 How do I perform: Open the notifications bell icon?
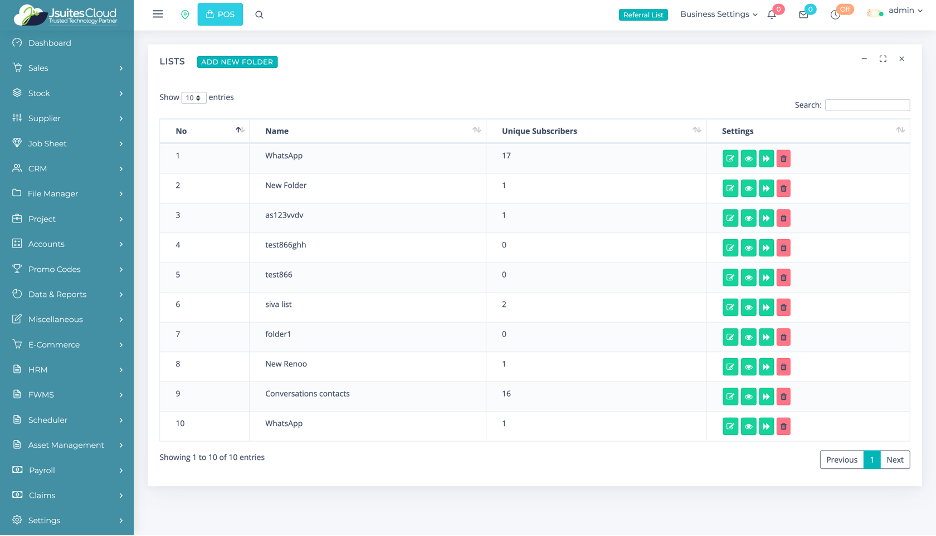coord(771,15)
